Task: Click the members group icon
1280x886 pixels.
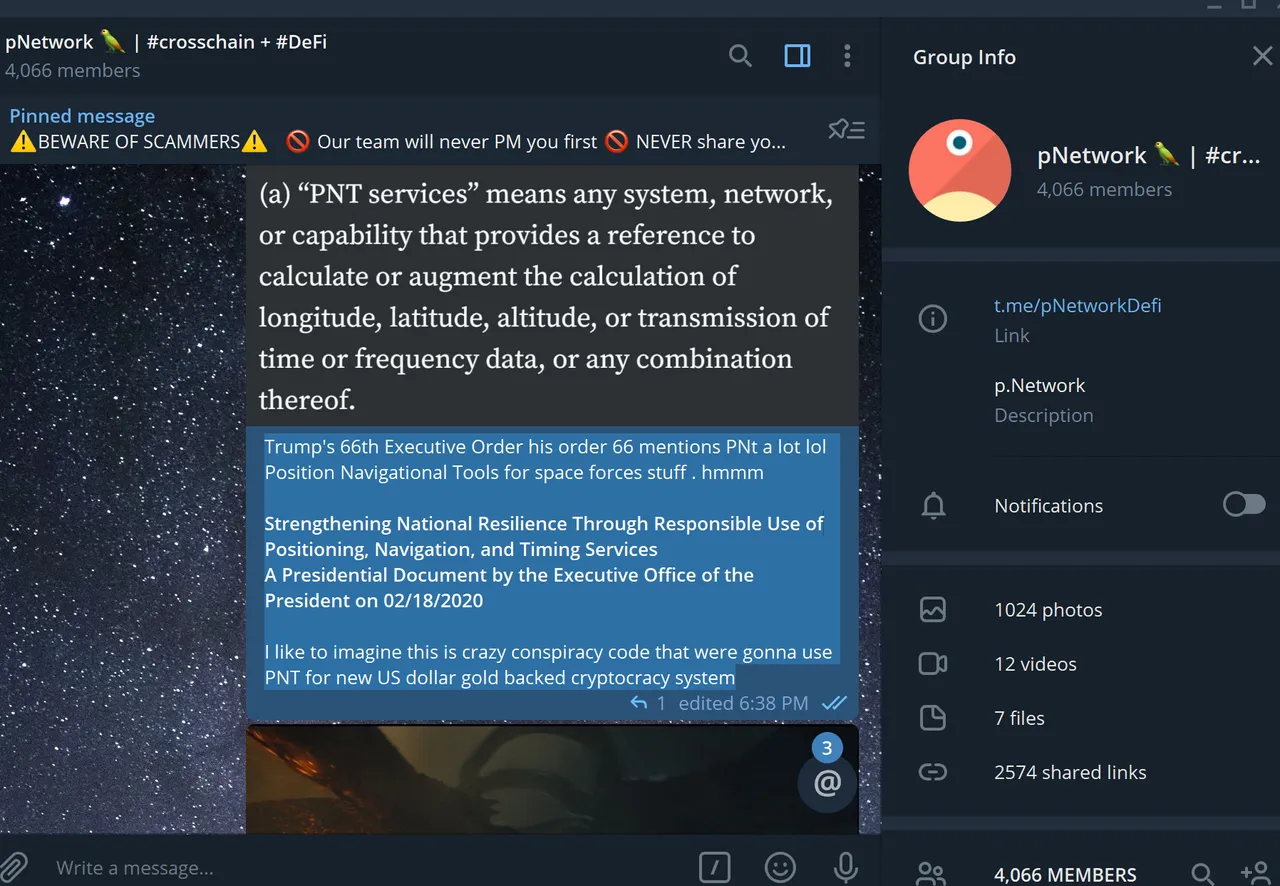Action: 932,875
